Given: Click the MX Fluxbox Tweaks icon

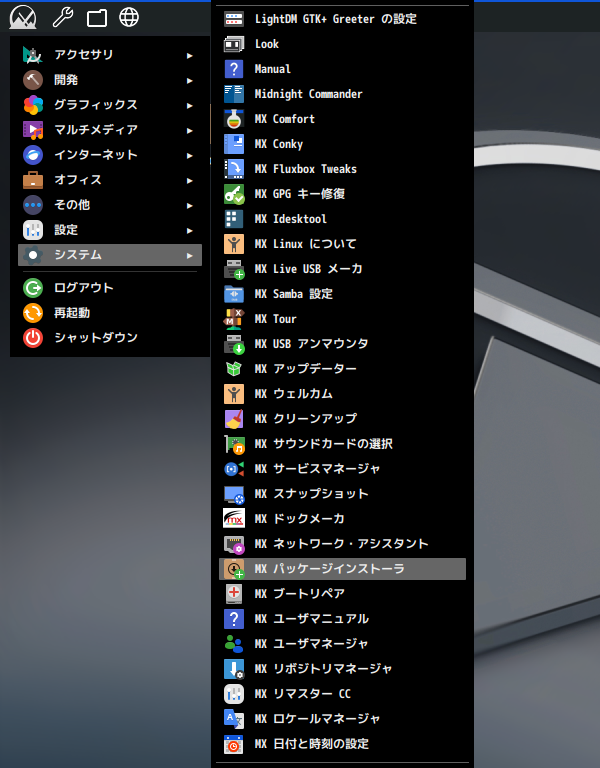Looking at the screenshot, I should pos(234,169).
